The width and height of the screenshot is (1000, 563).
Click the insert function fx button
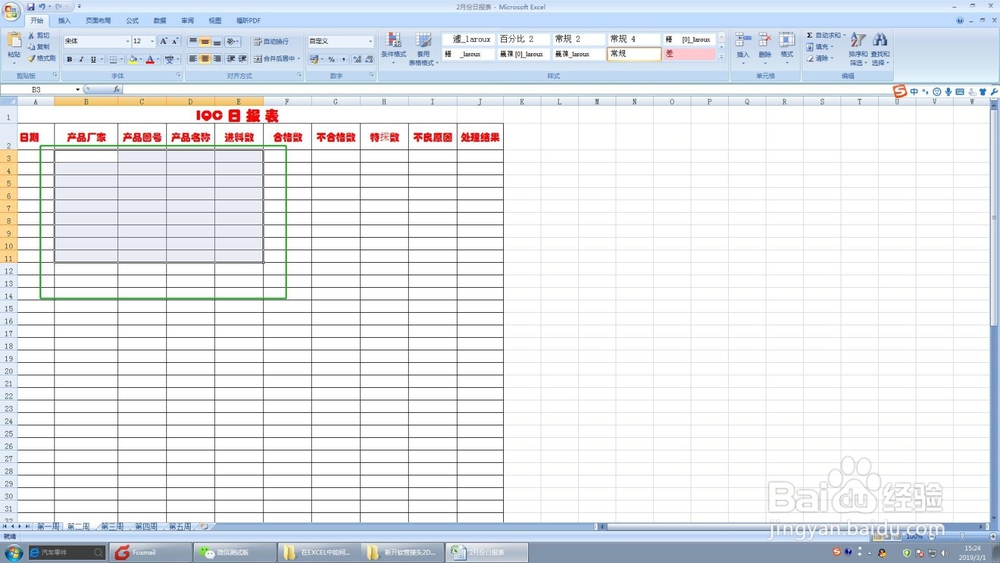coord(117,89)
